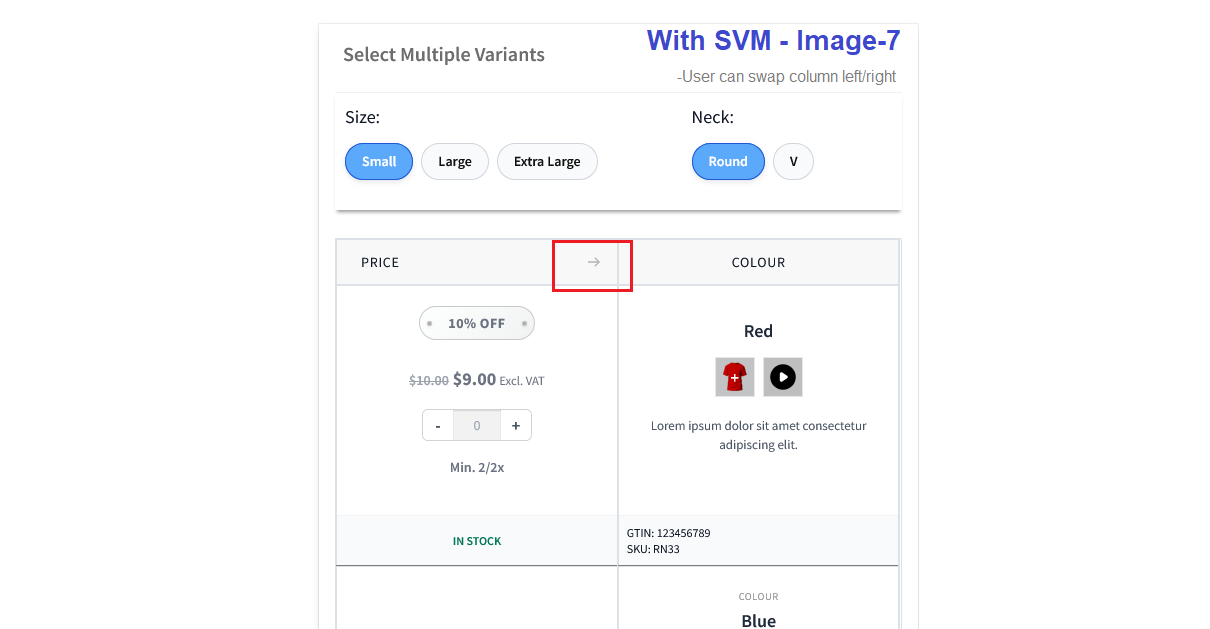The height and width of the screenshot is (629, 1210).
Task: Focus the quantity input field
Action: point(477,425)
